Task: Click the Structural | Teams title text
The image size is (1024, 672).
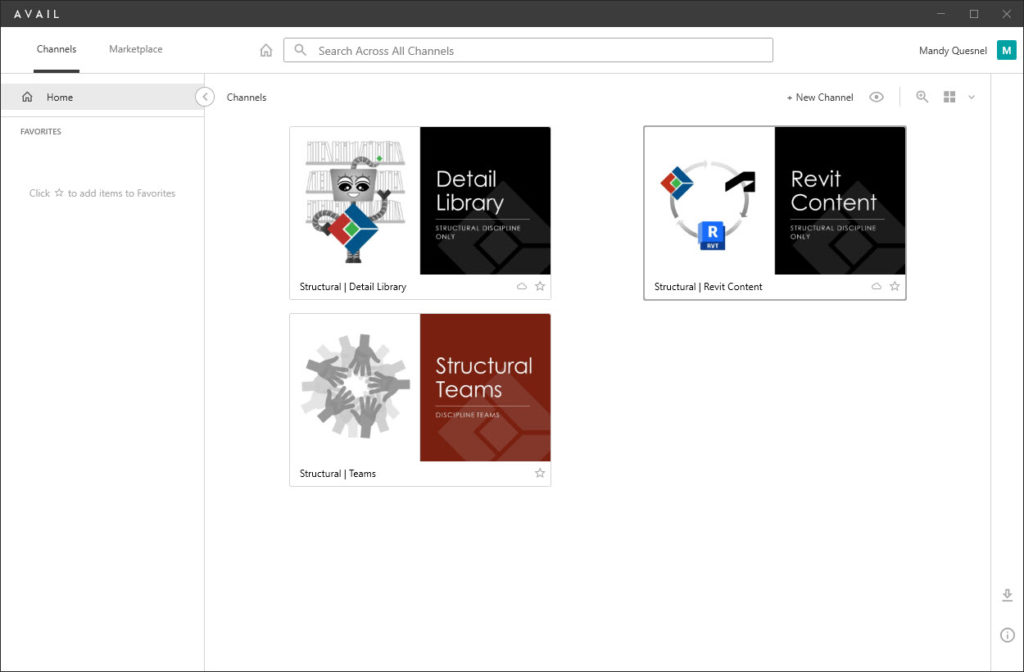Action: (x=338, y=473)
